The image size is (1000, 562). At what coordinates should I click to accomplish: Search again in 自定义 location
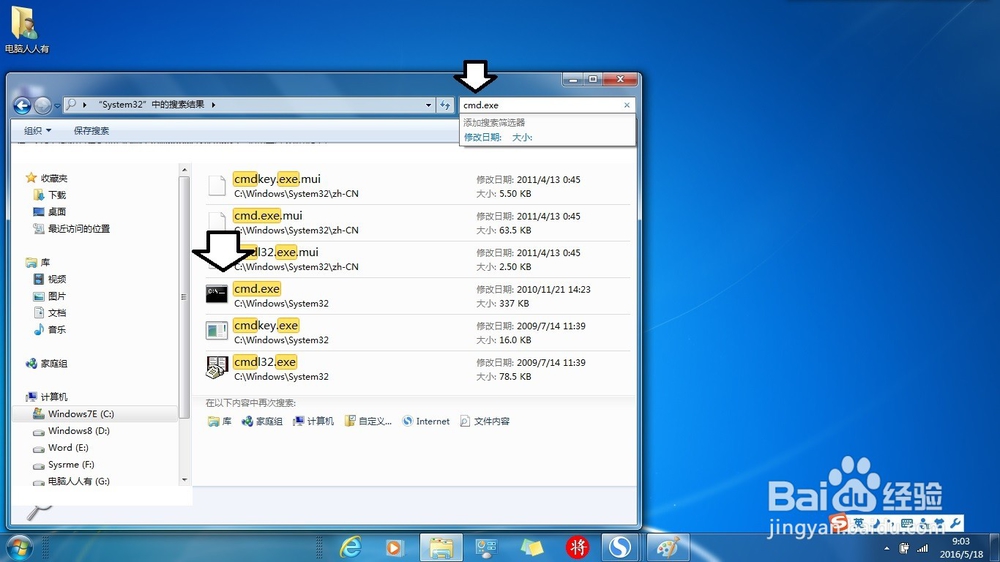point(368,422)
